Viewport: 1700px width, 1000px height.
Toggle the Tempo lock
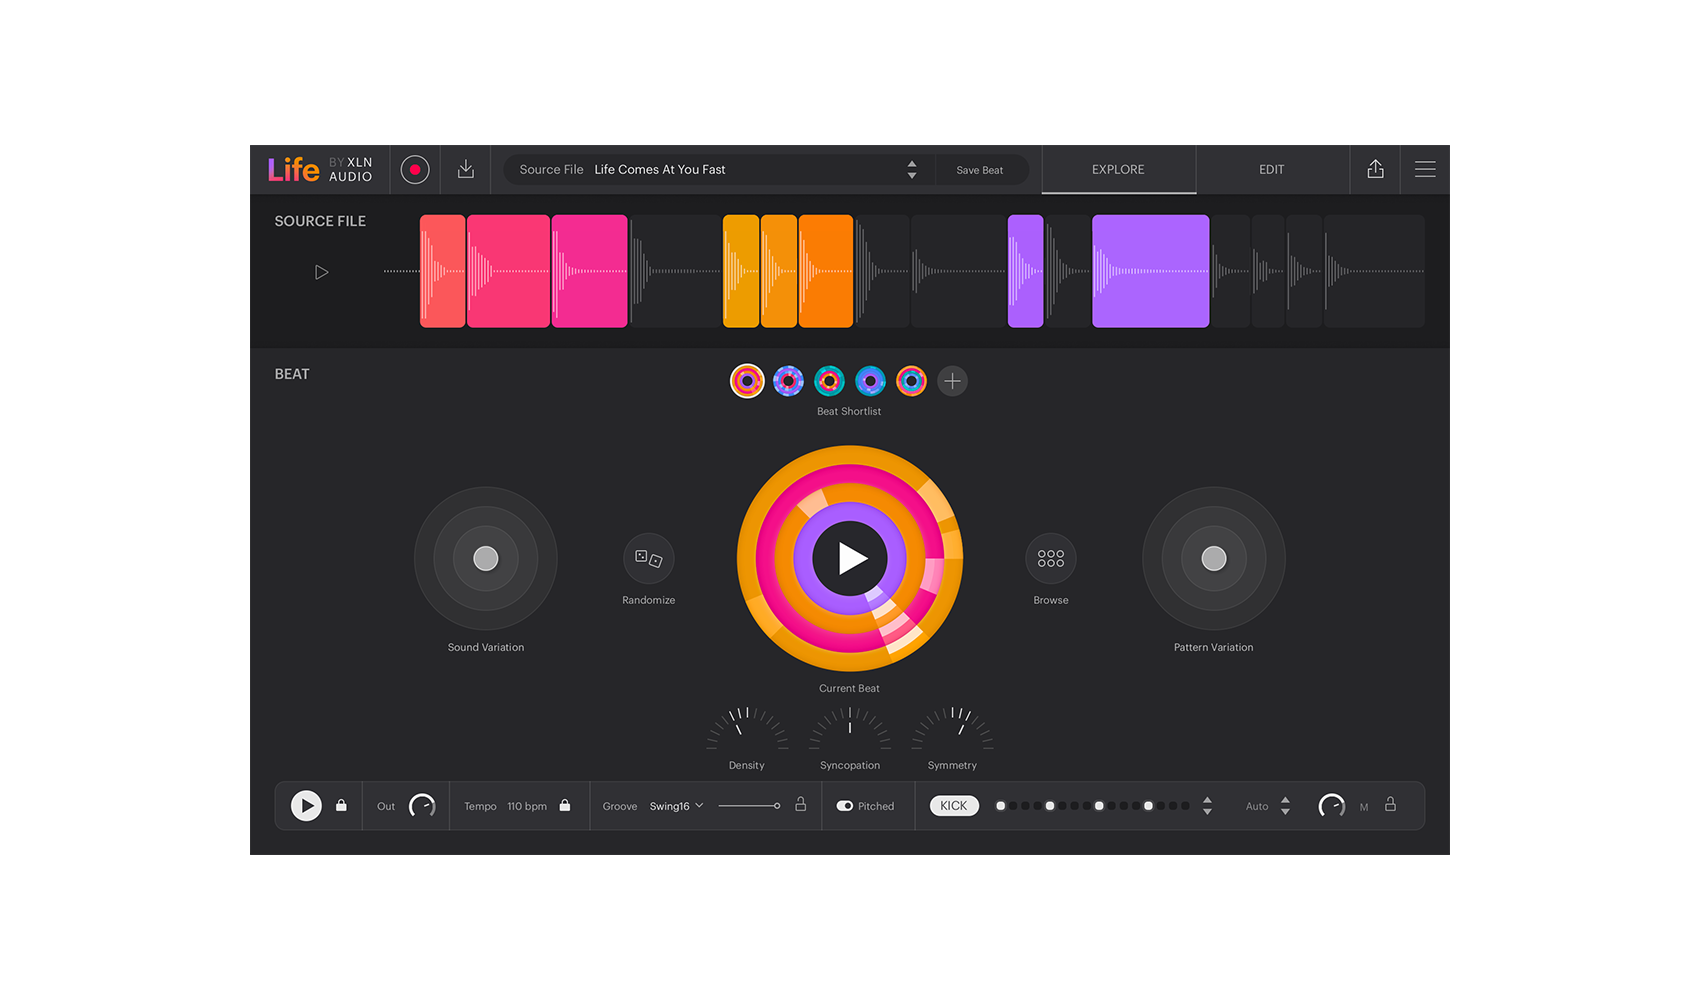click(565, 806)
